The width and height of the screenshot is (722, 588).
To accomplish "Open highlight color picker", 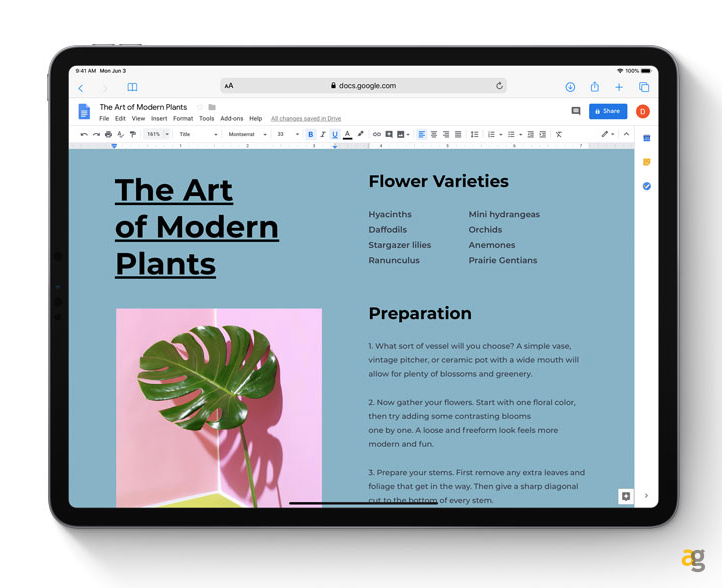I will pyautogui.click(x=360, y=134).
